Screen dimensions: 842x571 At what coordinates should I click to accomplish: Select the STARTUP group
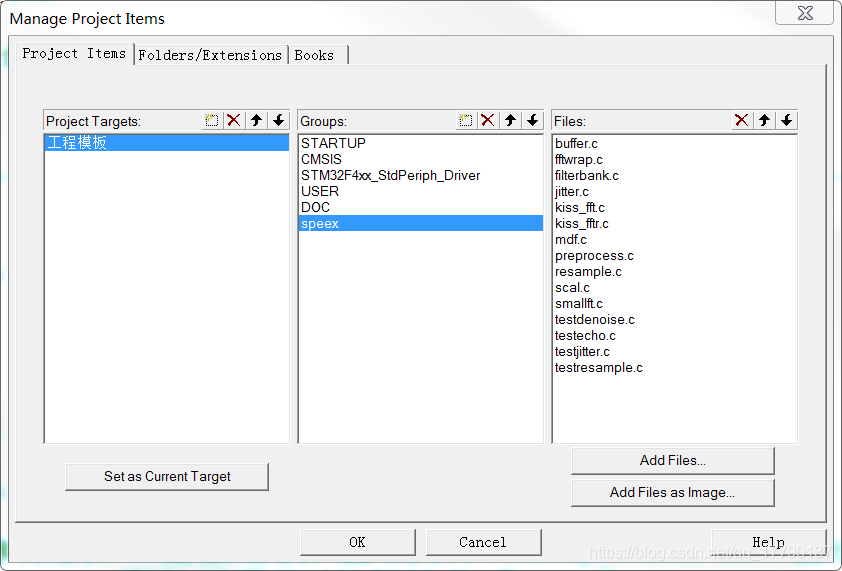click(420, 143)
